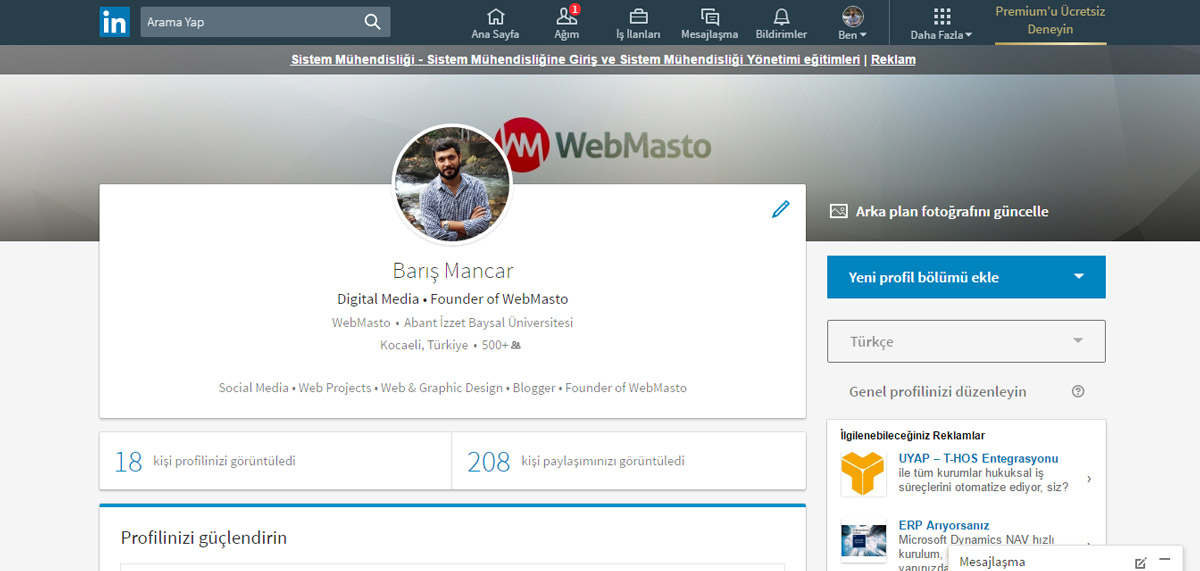Click Premium'u Ücretsiz Deneyin link
This screenshot has width=1200, height=571.
(x=1050, y=21)
